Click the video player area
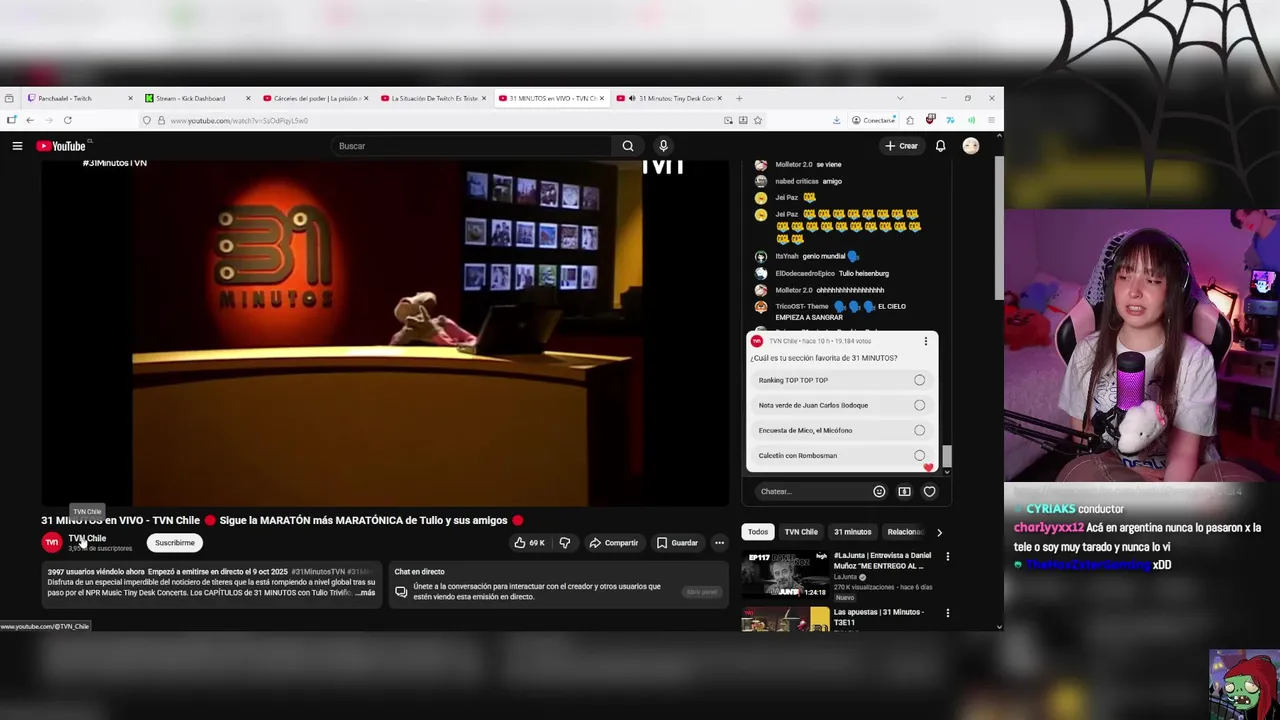The image size is (1280, 720). (x=385, y=333)
